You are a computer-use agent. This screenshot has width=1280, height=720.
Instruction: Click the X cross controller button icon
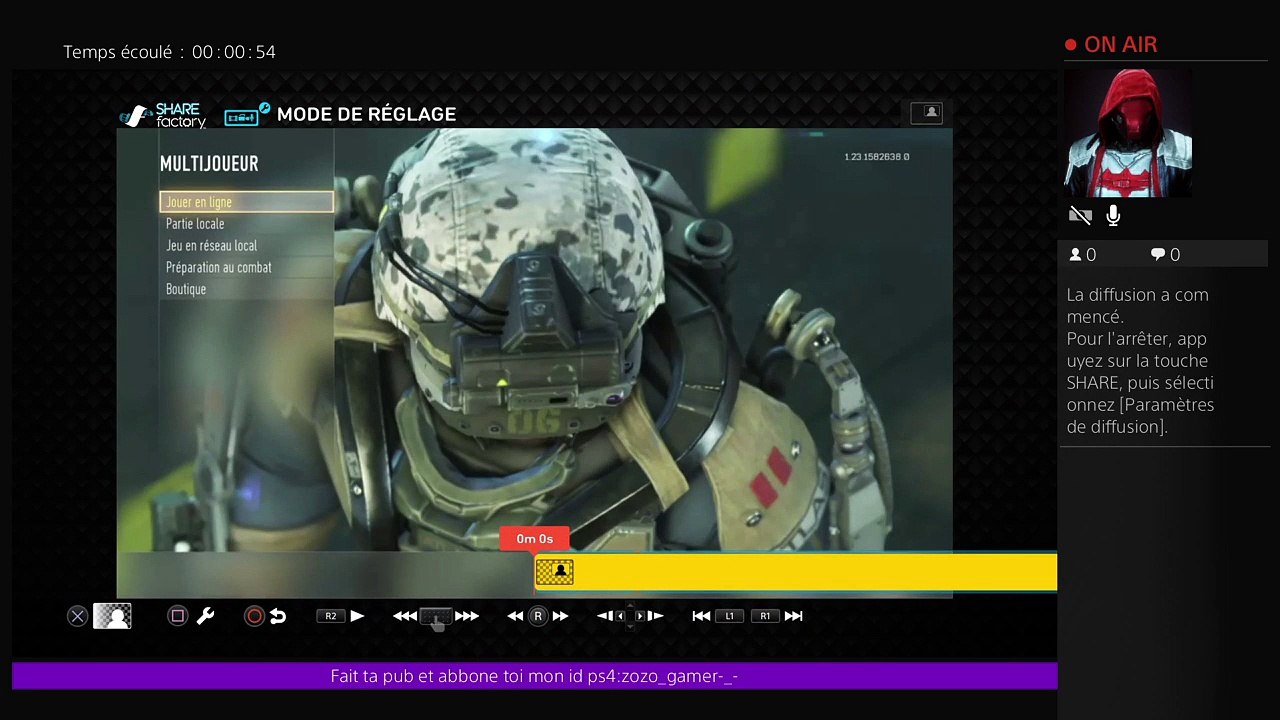pyautogui.click(x=78, y=616)
